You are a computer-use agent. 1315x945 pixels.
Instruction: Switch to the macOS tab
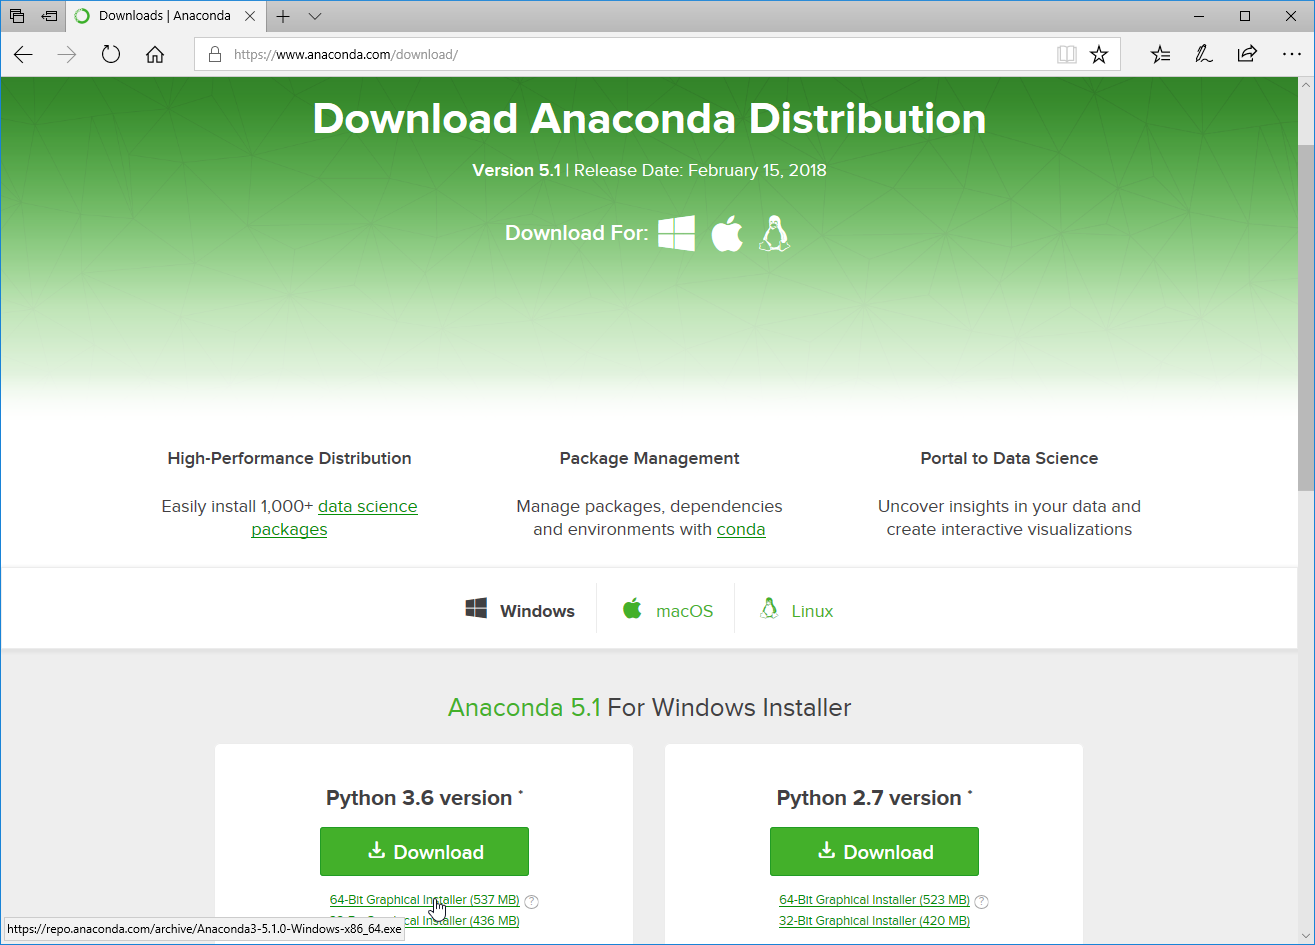667,610
